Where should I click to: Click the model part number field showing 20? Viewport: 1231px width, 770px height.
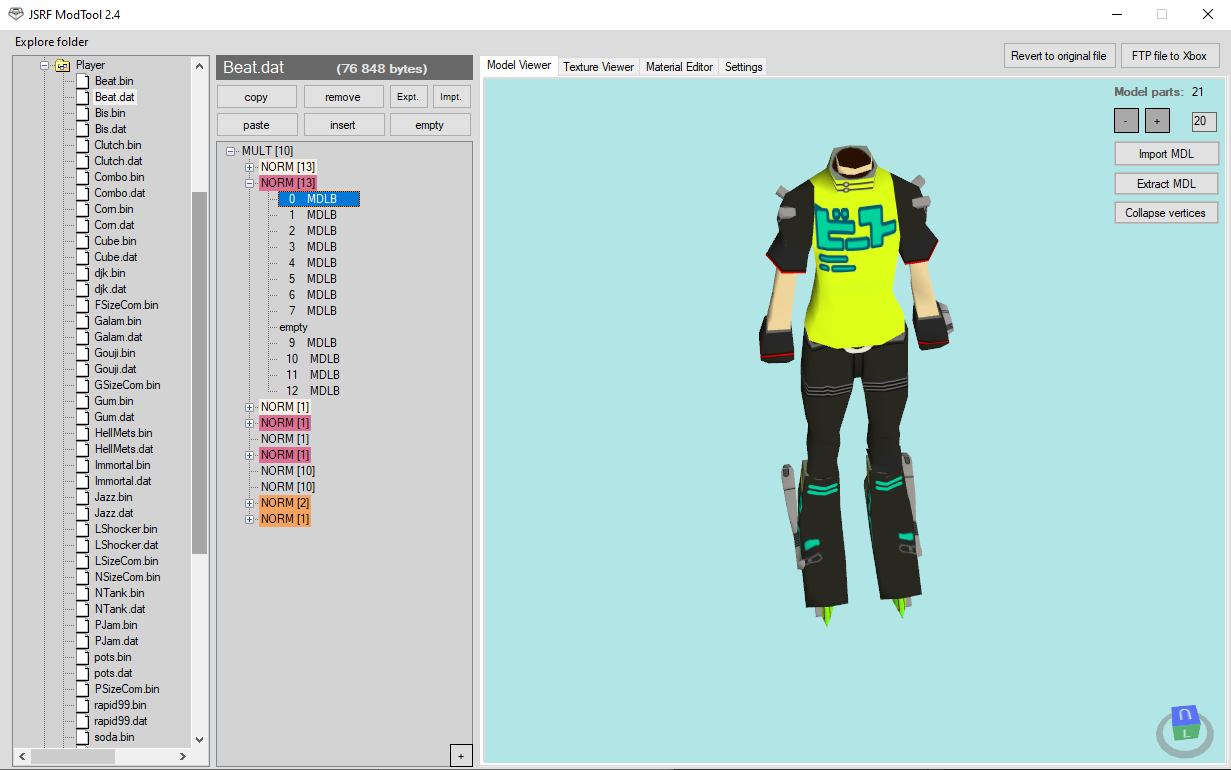click(1204, 121)
